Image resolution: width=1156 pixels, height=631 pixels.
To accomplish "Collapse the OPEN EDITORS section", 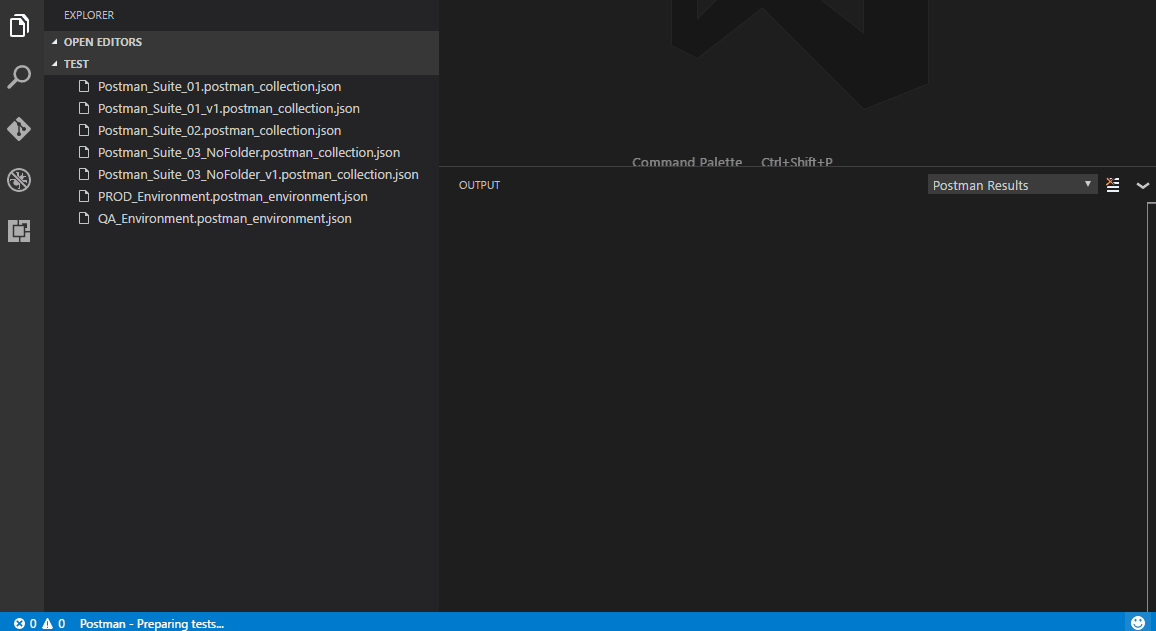I will pos(242,42).
